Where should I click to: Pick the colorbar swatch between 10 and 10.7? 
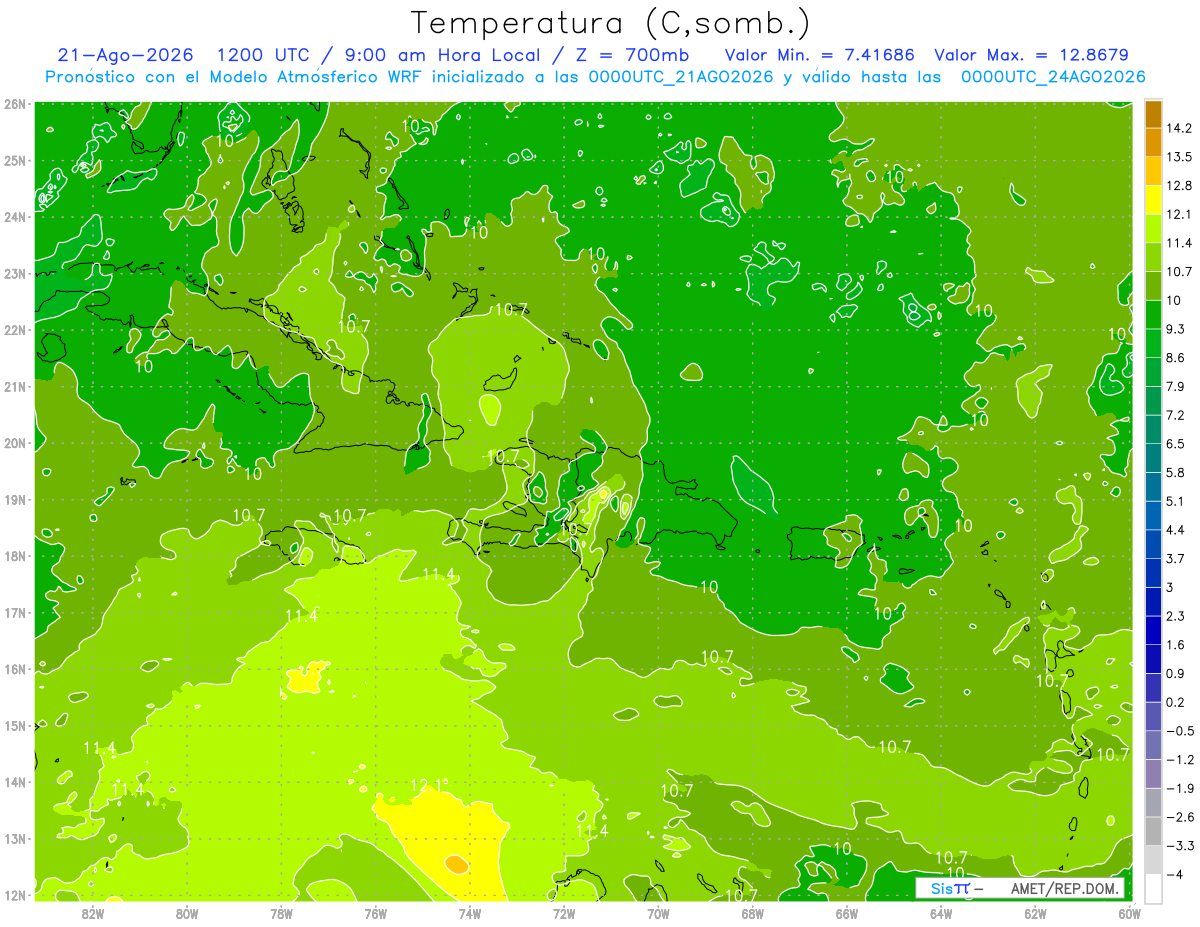tap(1153, 286)
